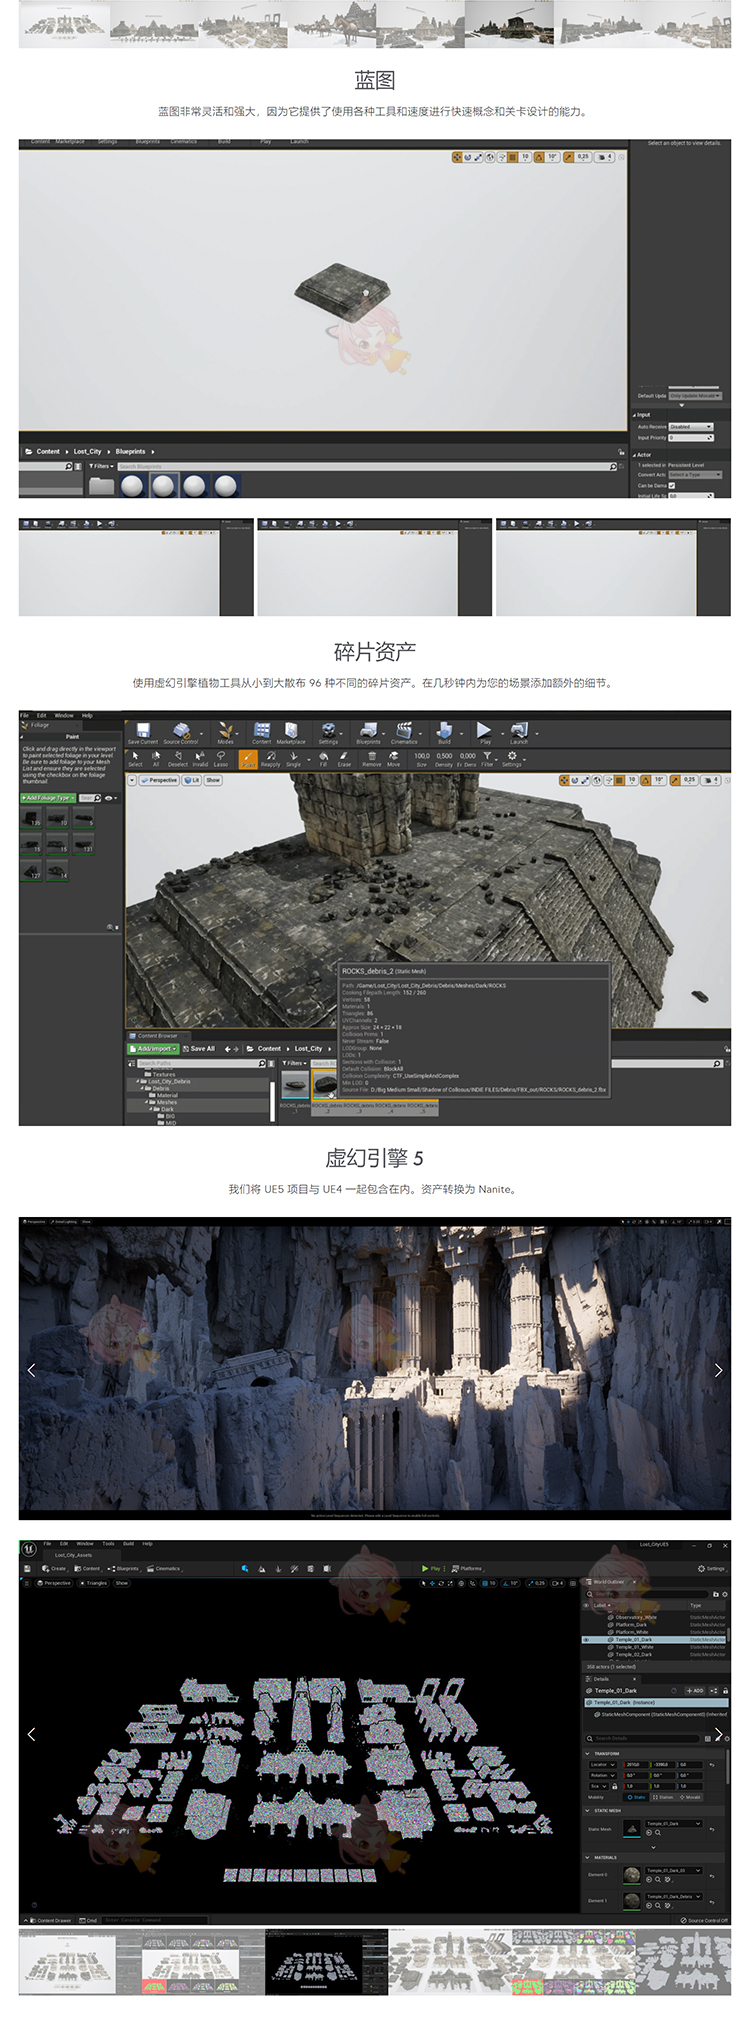Screen dimensions: 750x2019
Task: Expand the Lost_City_Debris folder tree
Action: coord(139,1081)
